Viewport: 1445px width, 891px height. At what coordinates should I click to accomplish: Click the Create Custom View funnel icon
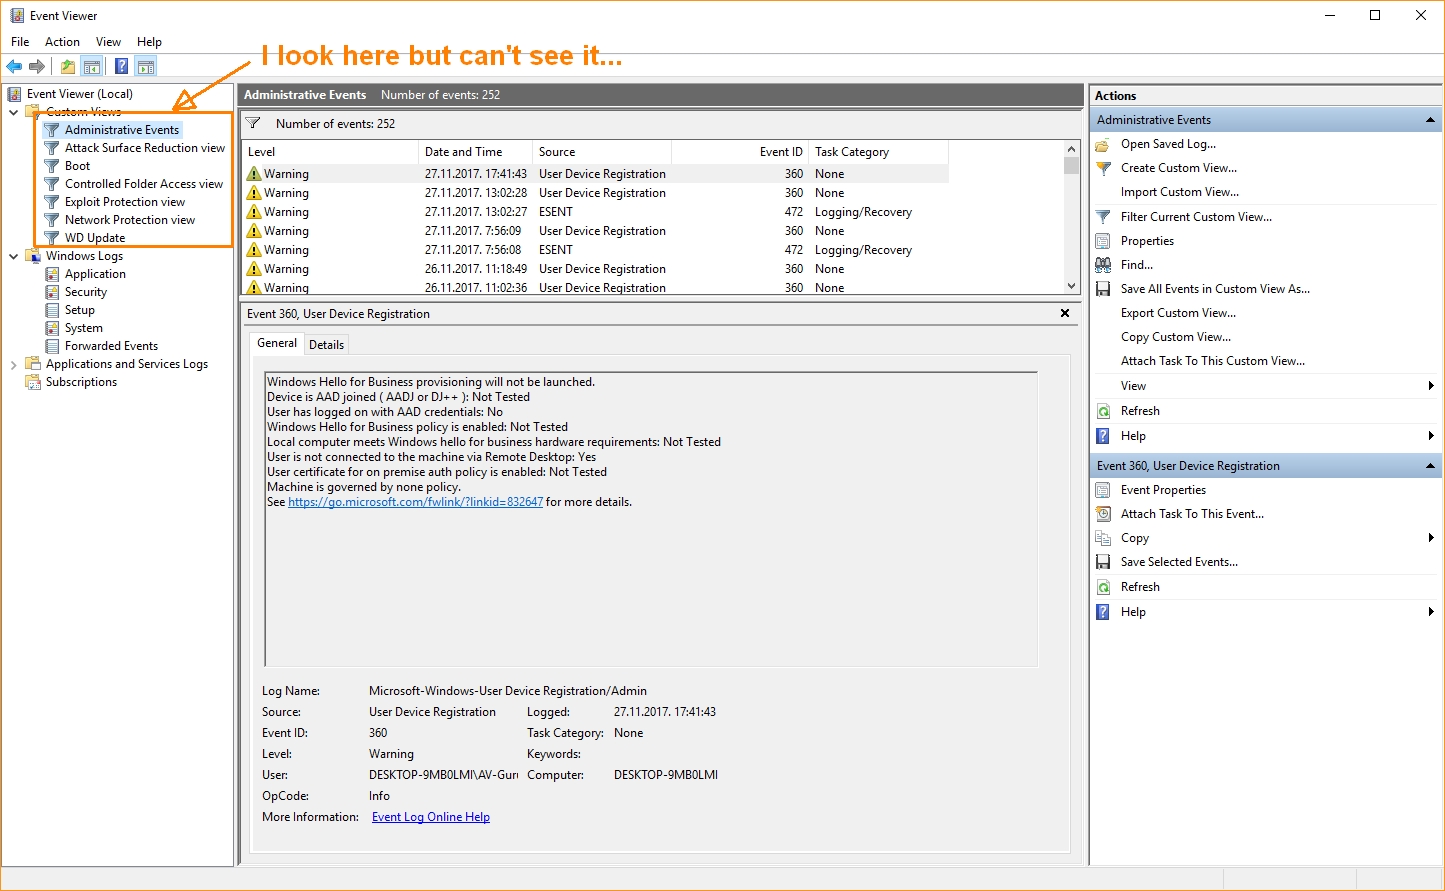point(1103,168)
